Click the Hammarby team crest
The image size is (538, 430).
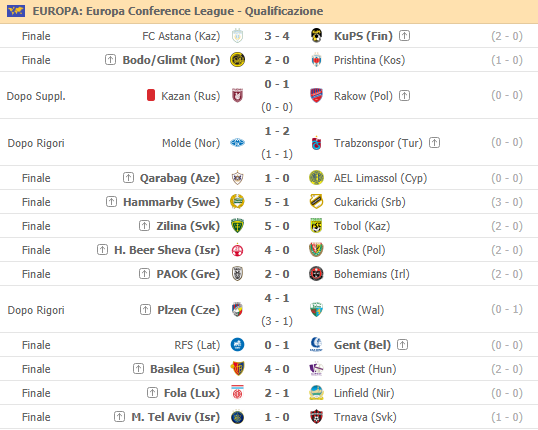click(237, 202)
